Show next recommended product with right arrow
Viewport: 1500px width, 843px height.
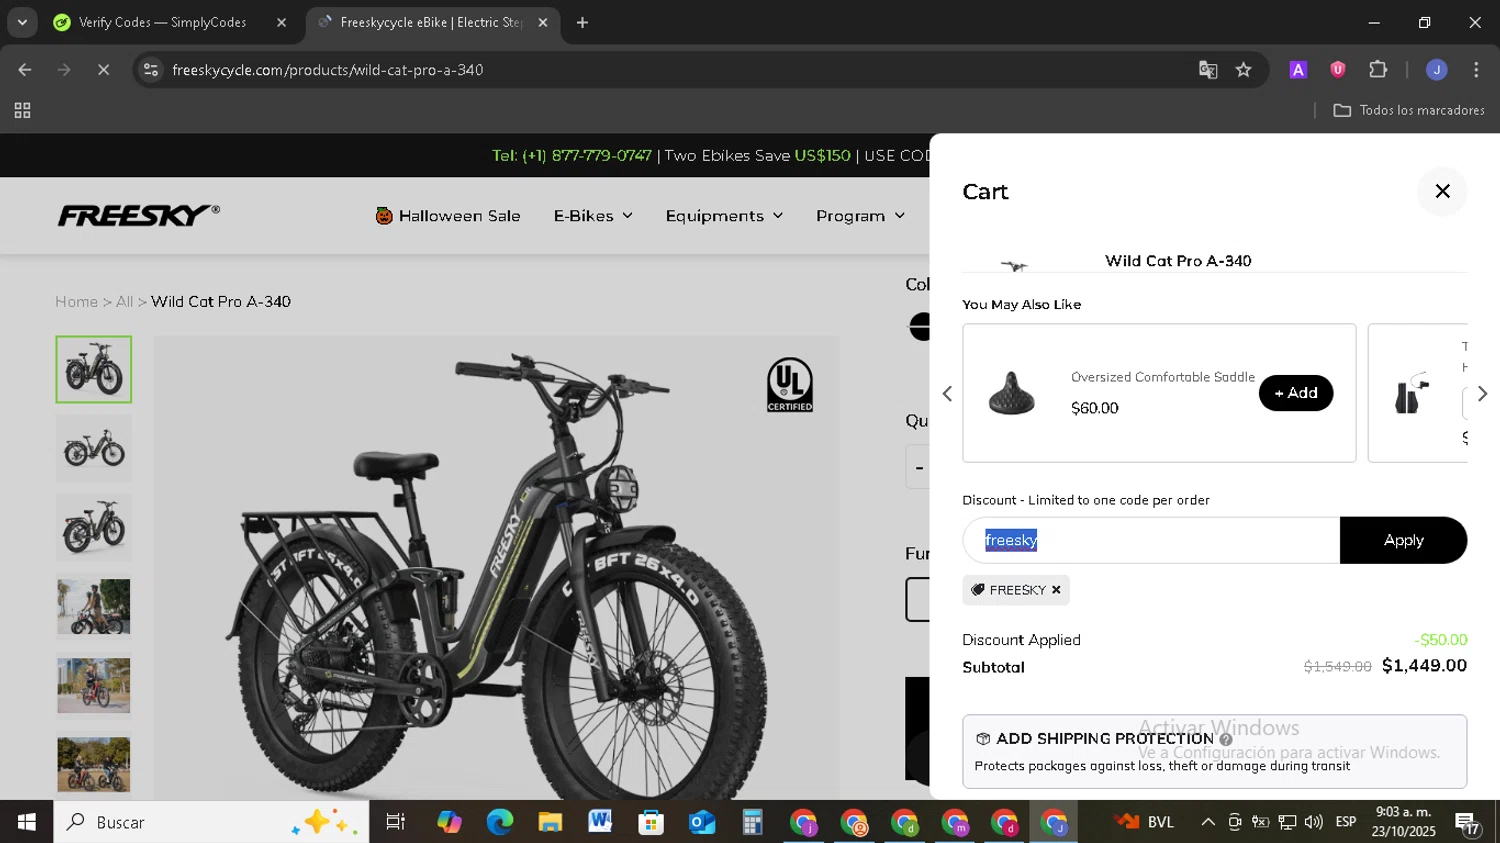1482,394
